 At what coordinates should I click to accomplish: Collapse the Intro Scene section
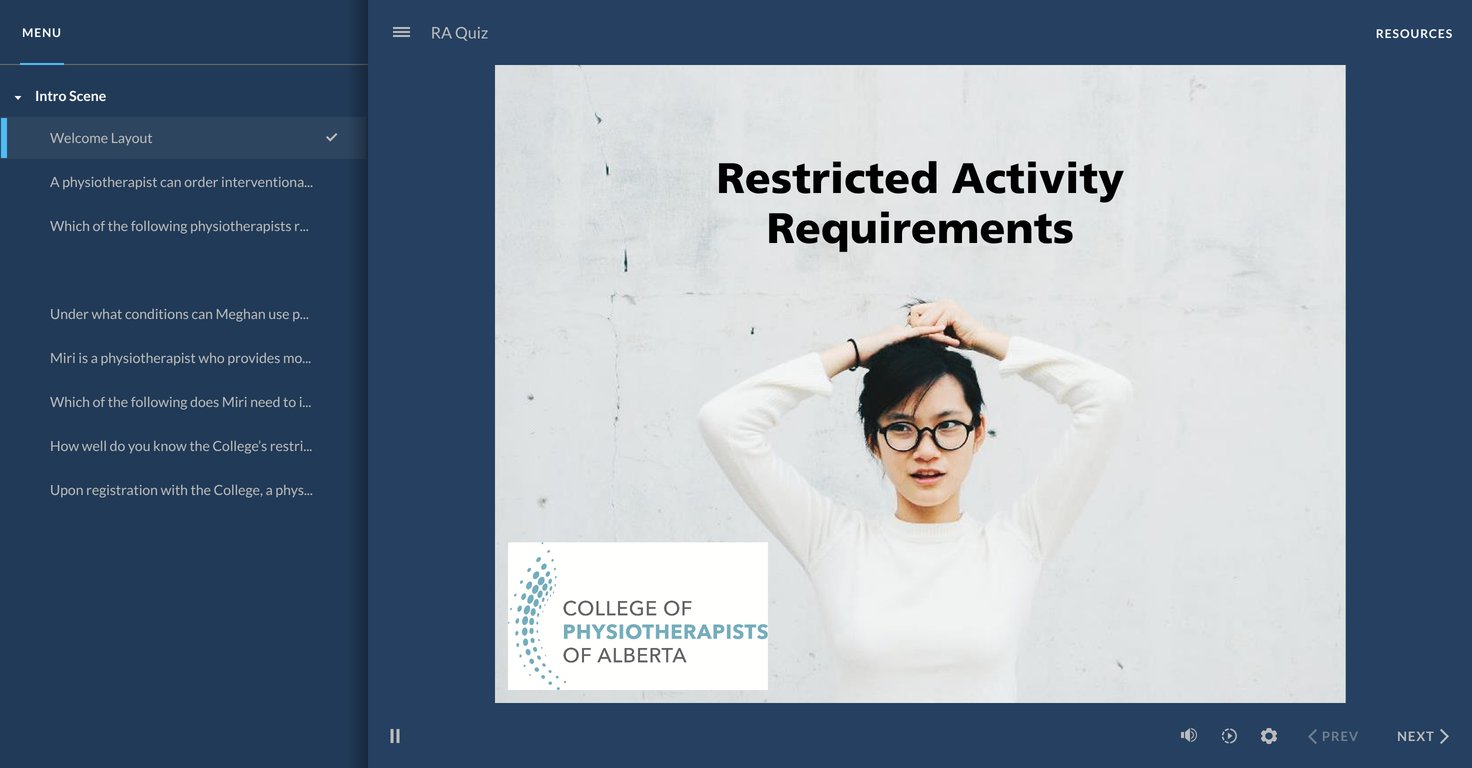(18, 97)
